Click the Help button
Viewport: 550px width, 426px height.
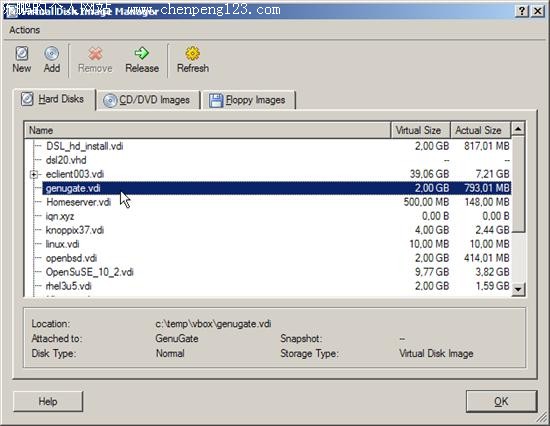point(48,401)
